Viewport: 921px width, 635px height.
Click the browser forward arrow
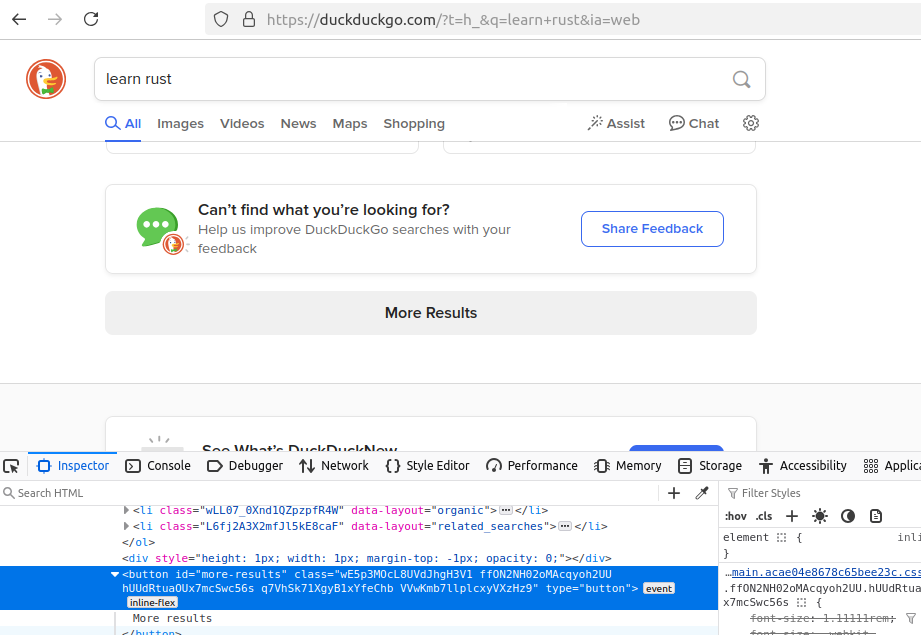tap(55, 19)
